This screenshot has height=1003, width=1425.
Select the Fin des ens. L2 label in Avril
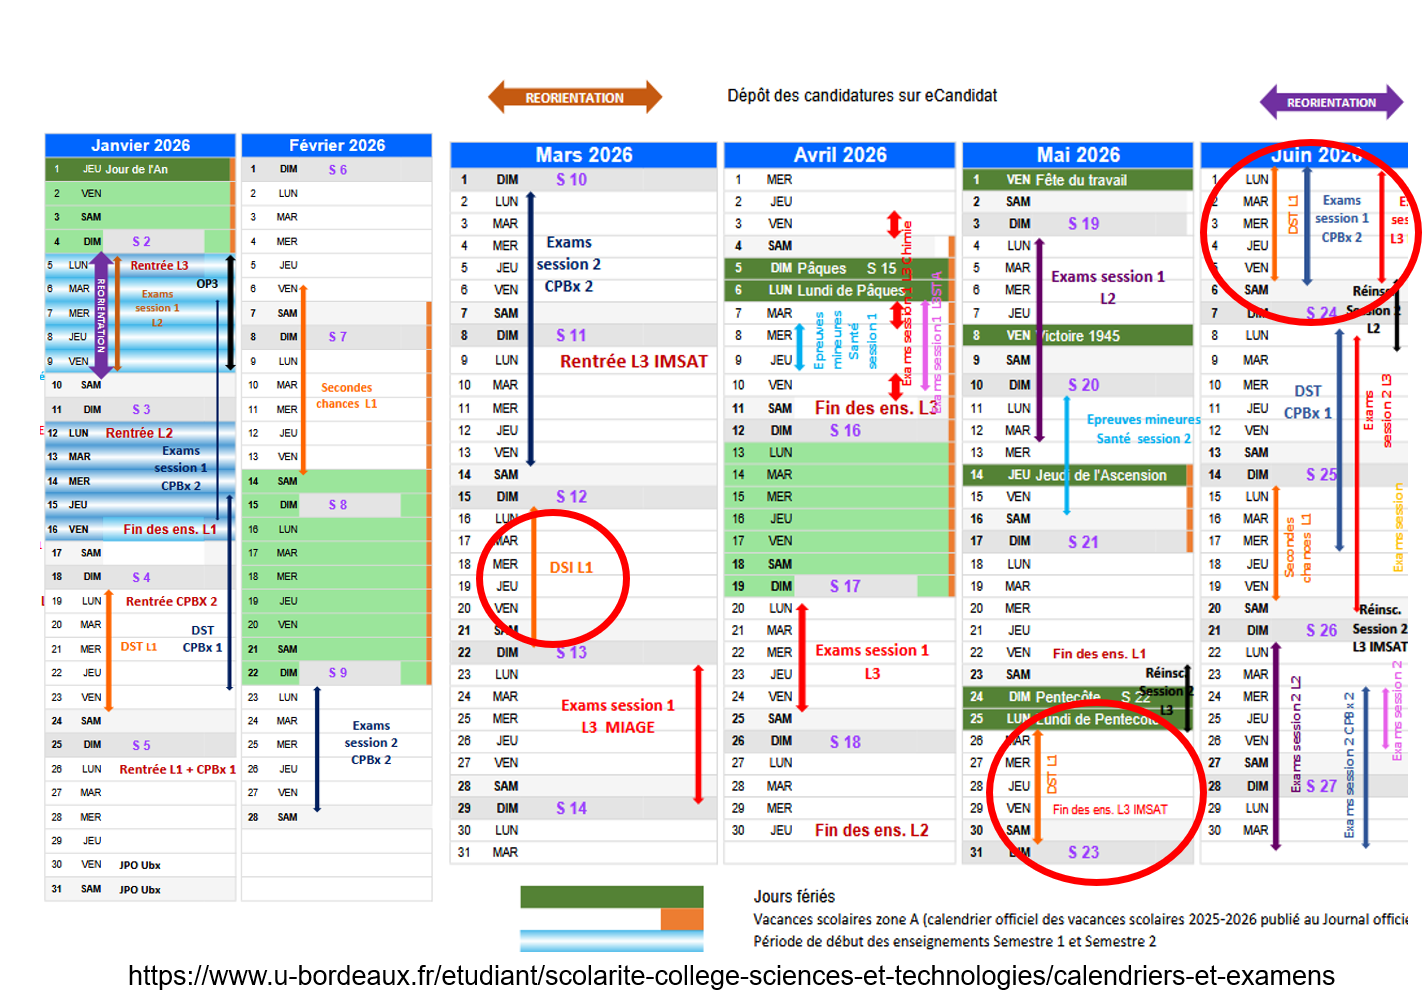point(872,830)
